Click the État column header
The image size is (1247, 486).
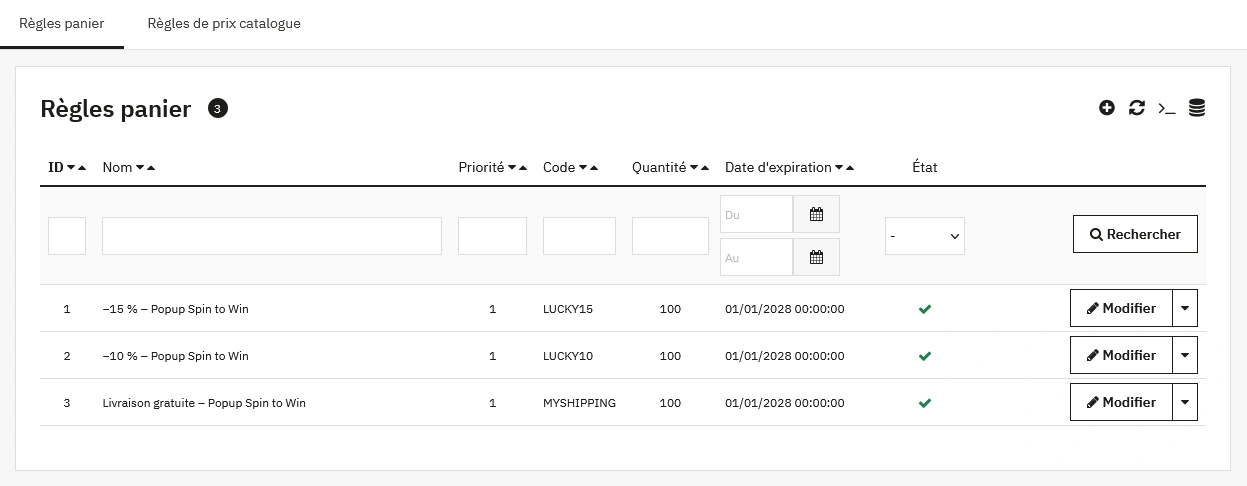click(925, 168)
